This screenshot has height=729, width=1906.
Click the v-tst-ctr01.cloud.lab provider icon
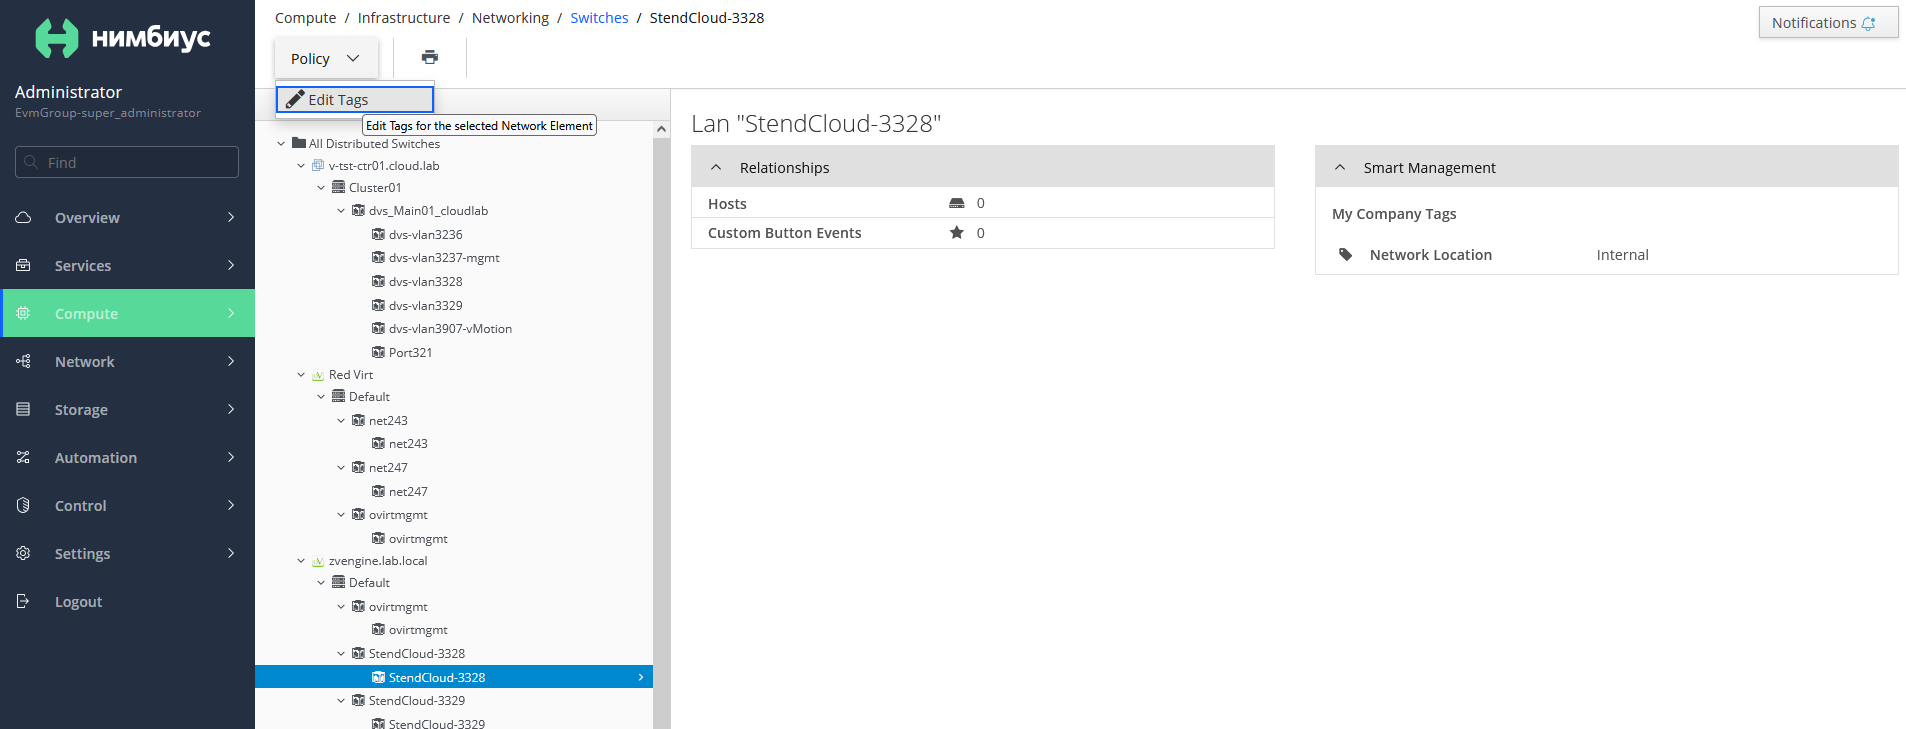click(x=318, y=165)
